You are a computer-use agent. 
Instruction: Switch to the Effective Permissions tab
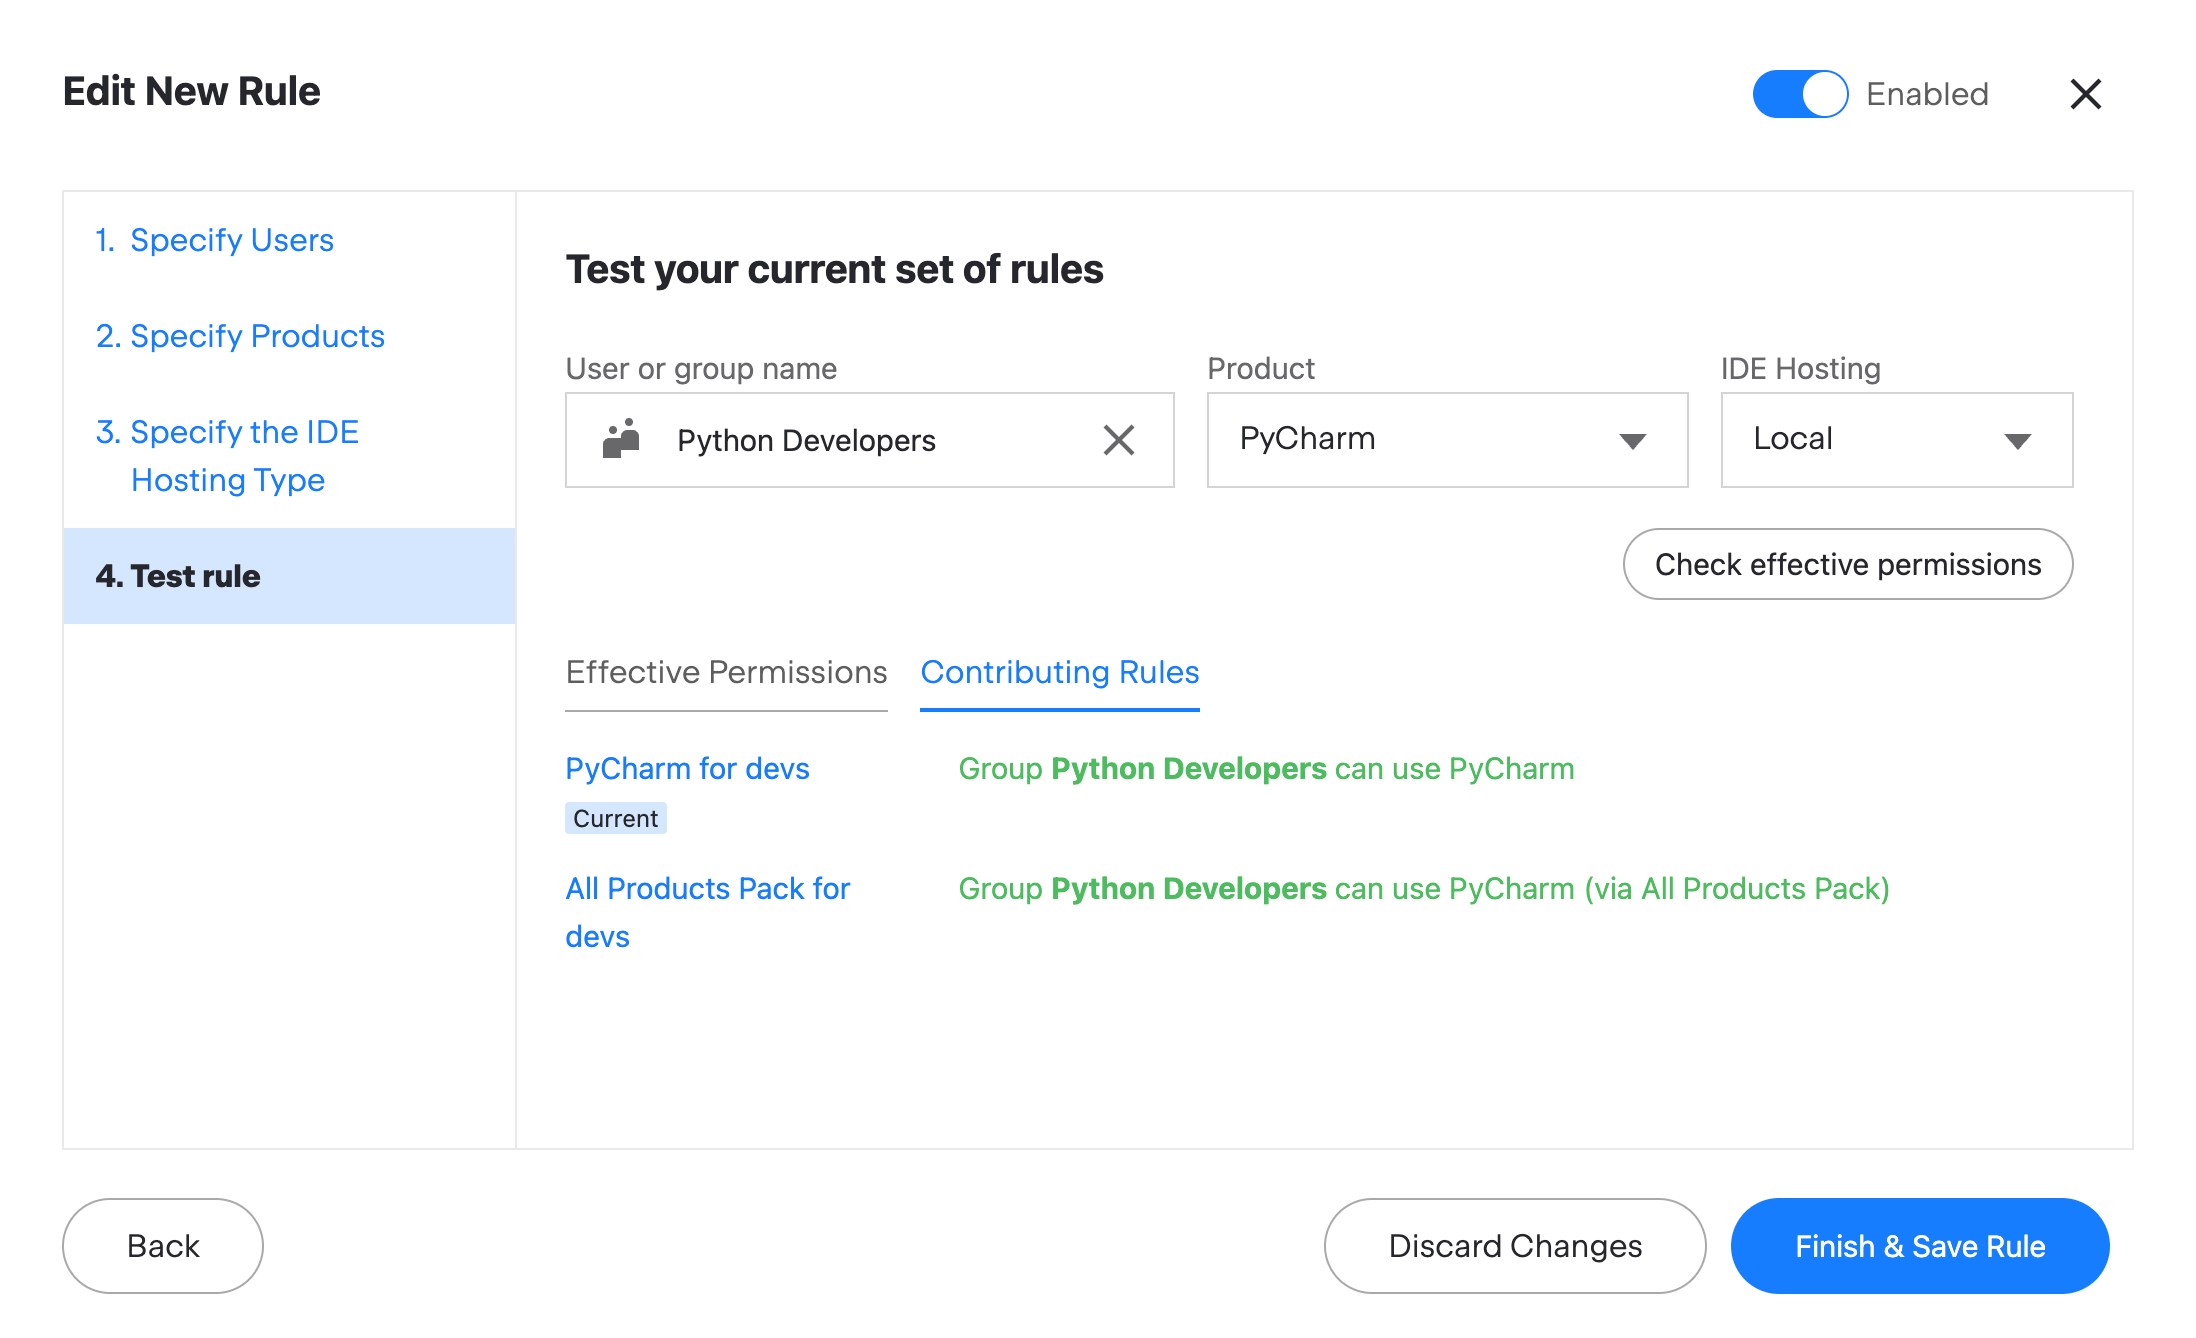point(726,672)
